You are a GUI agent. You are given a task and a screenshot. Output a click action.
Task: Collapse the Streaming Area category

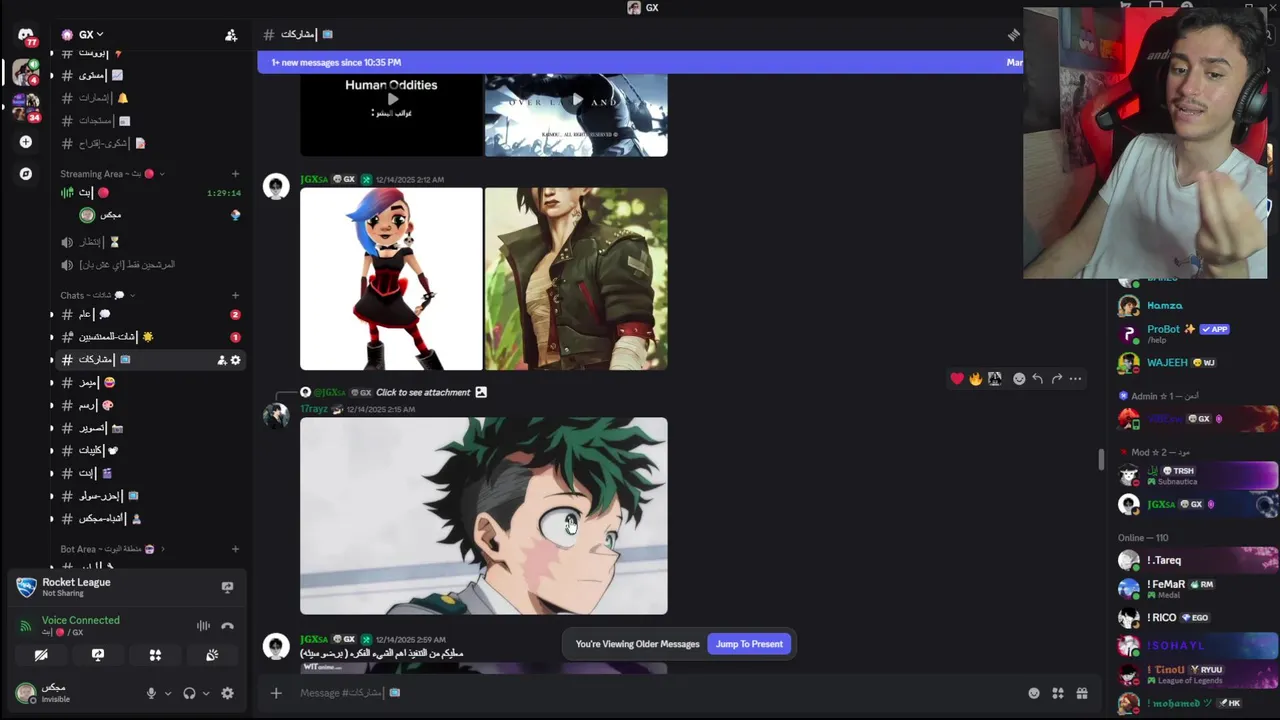pos(112,174)
